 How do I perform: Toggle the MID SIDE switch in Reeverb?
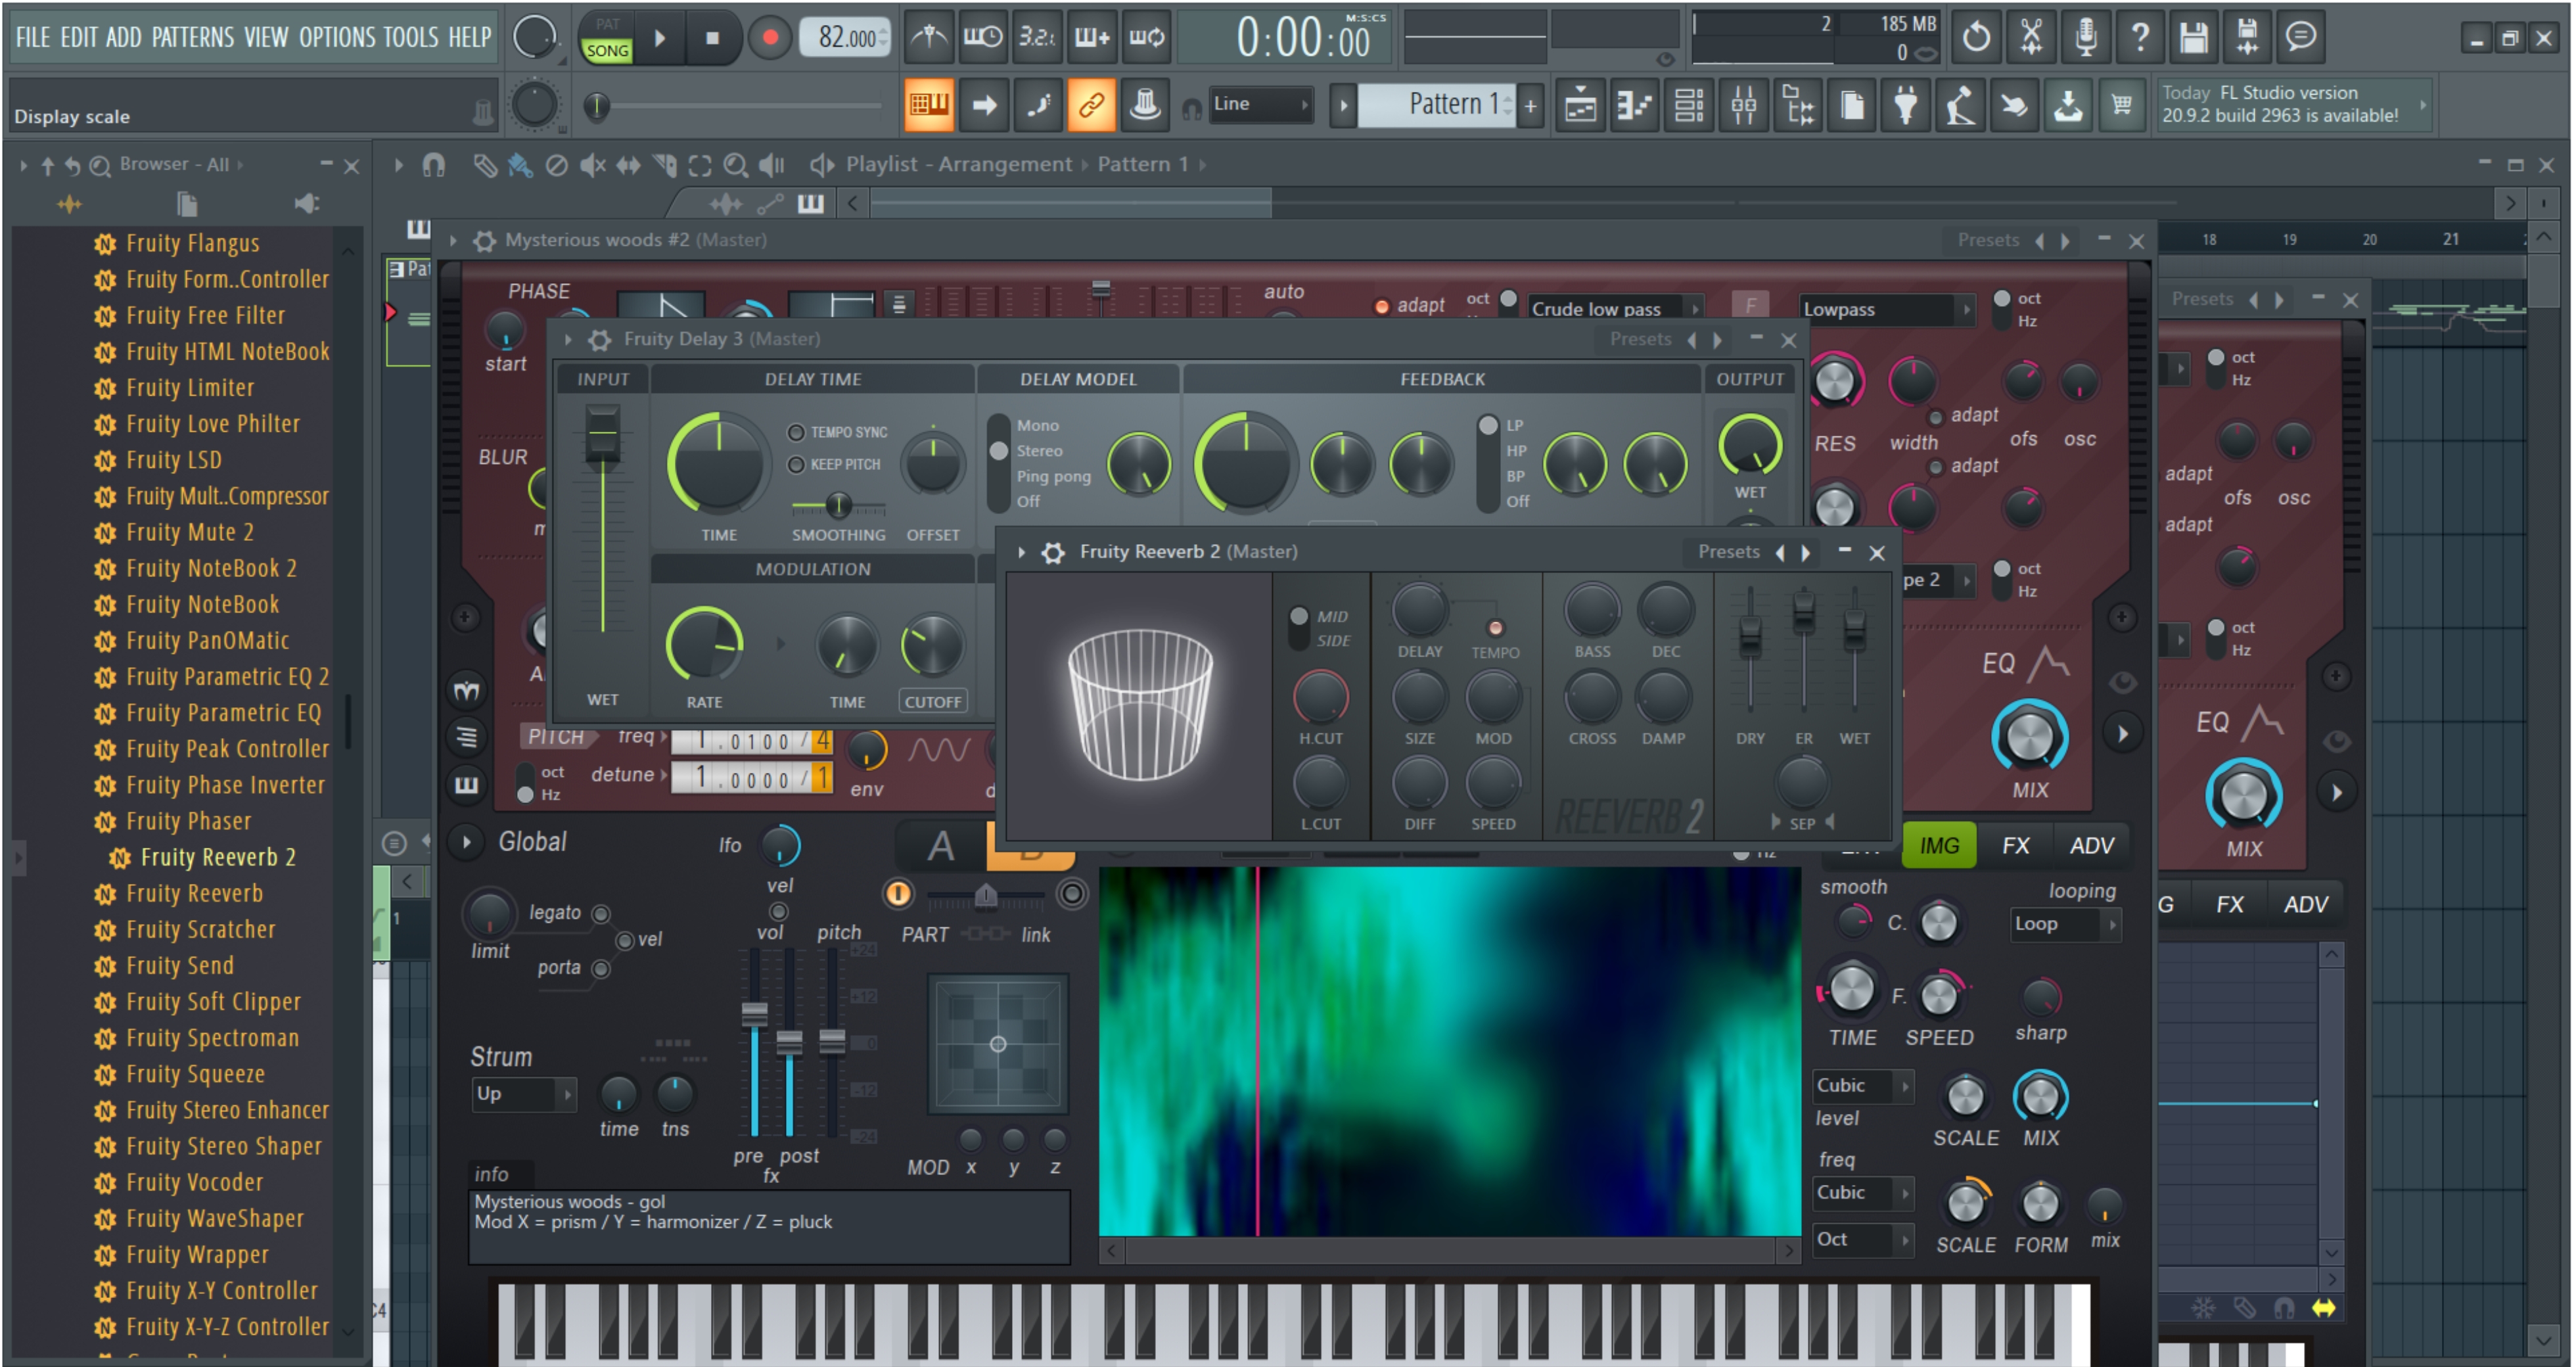[1298, 627]
